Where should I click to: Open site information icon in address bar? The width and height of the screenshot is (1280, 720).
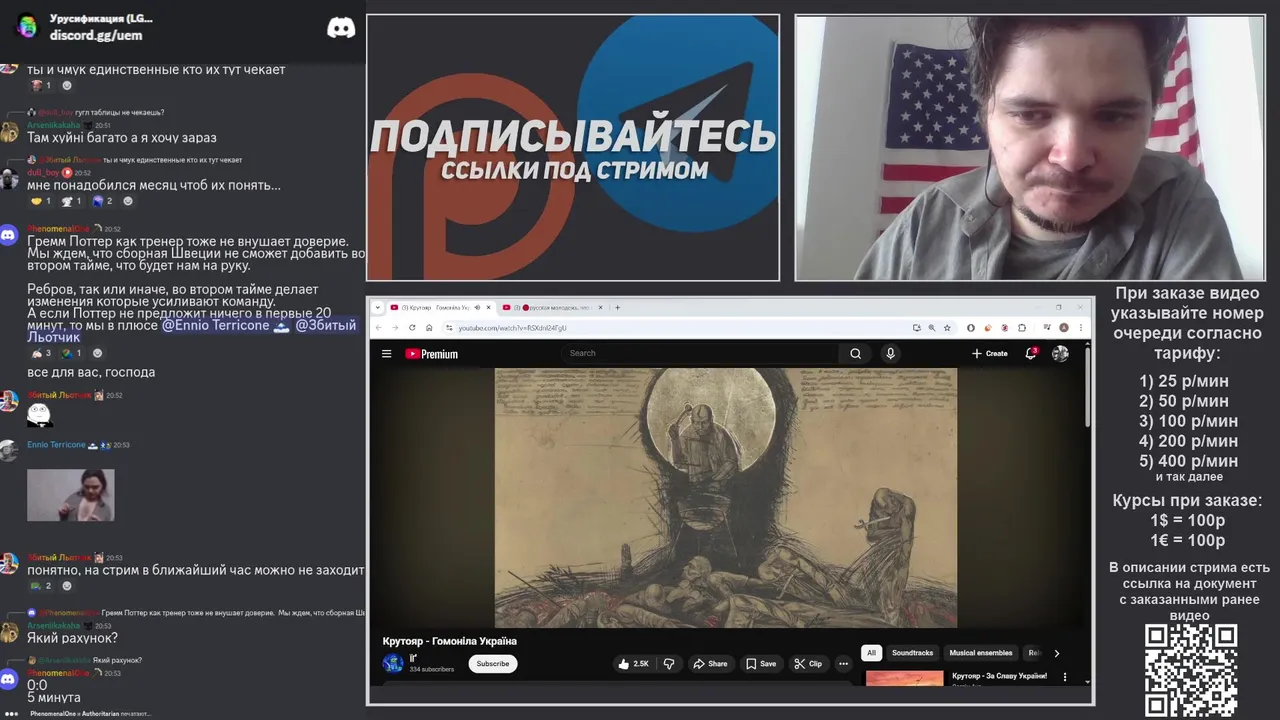447,327
